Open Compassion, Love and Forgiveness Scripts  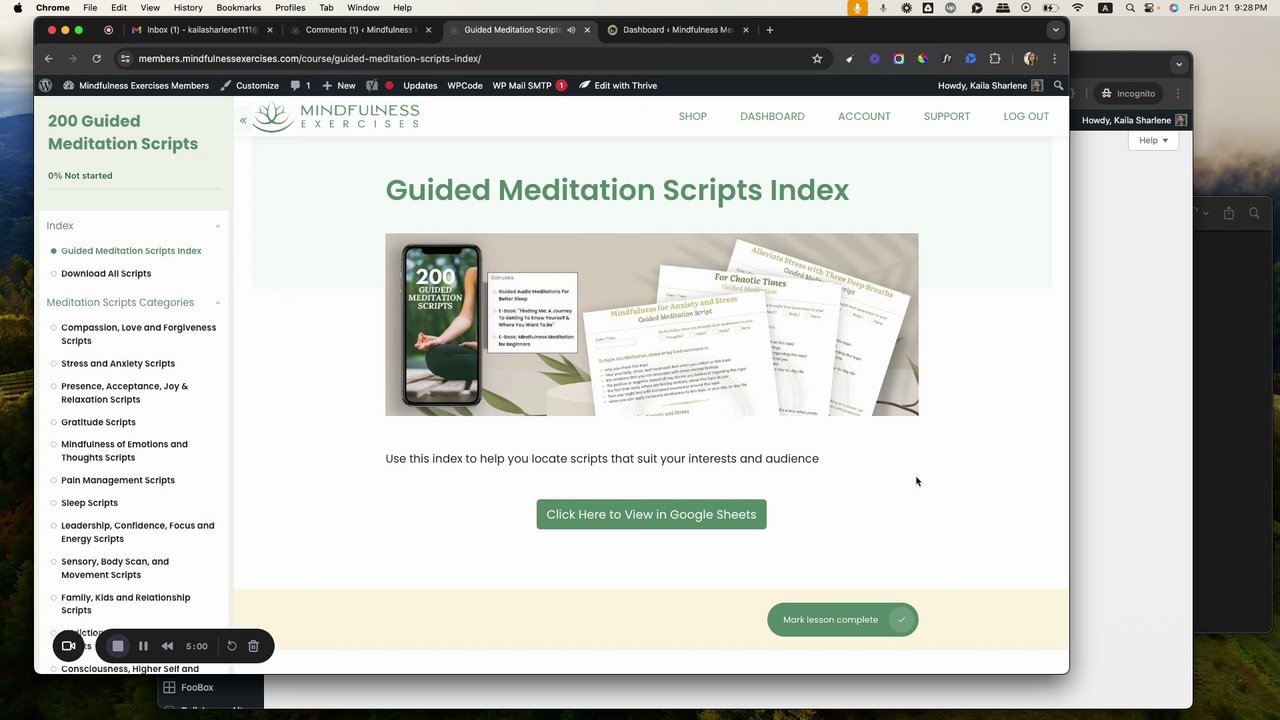(x=138, y=334)
